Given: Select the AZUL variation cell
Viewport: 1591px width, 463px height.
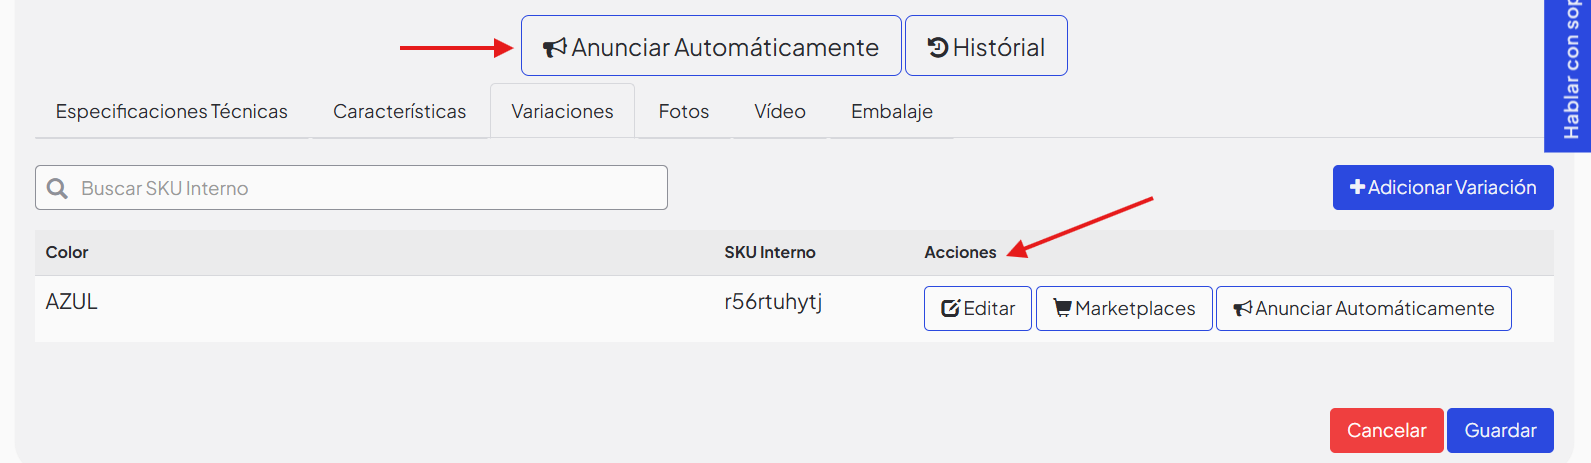Looking at the screenshot, I should coord(72,301).
